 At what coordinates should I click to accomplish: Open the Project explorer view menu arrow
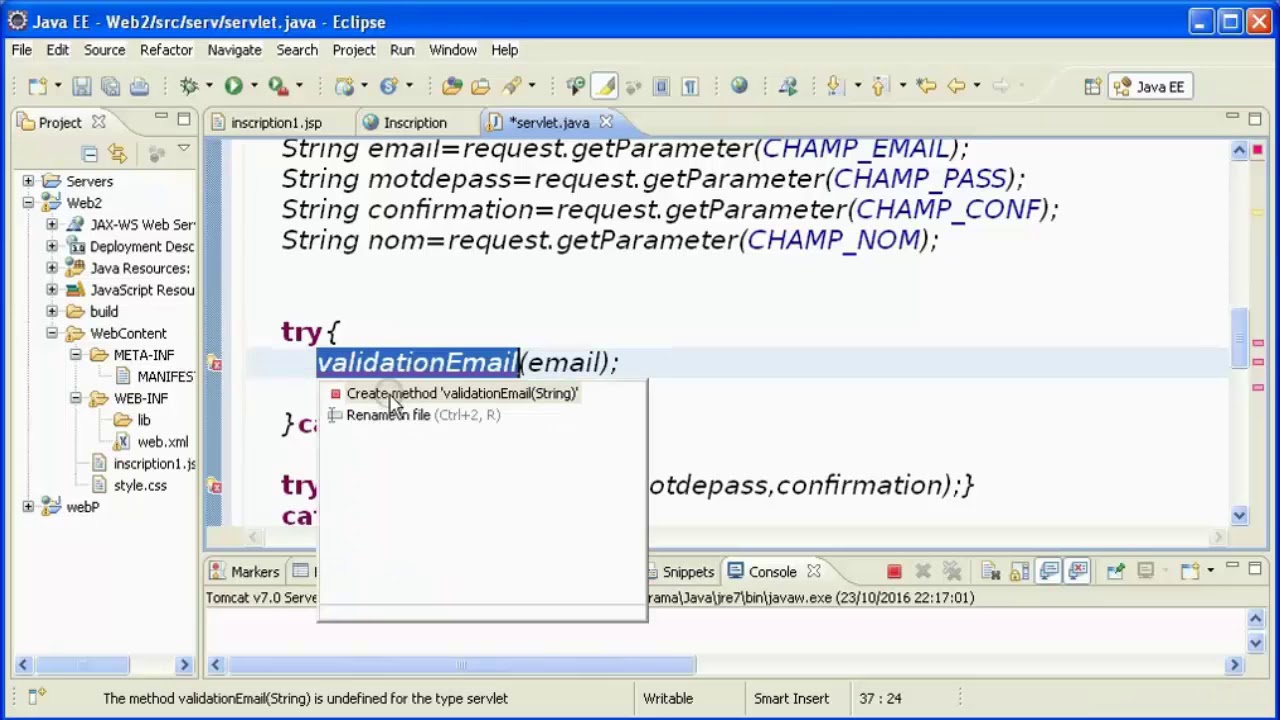pyautogui.click(x=184, y=151)
